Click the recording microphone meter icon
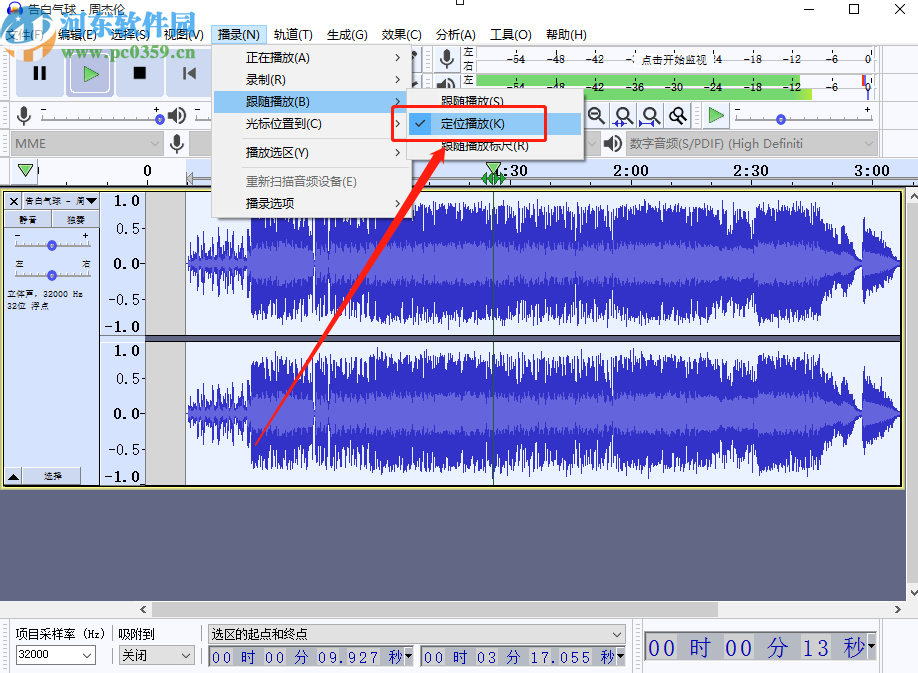Viewport: 918px width, 673px height. (x=447, y=58)
